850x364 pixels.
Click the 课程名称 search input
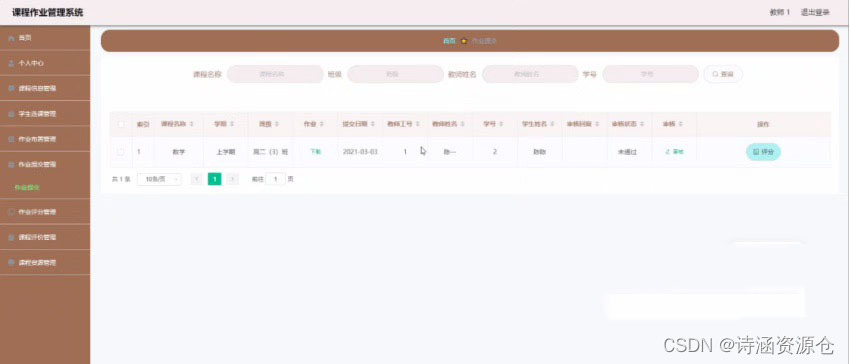(x=275, y=74)
